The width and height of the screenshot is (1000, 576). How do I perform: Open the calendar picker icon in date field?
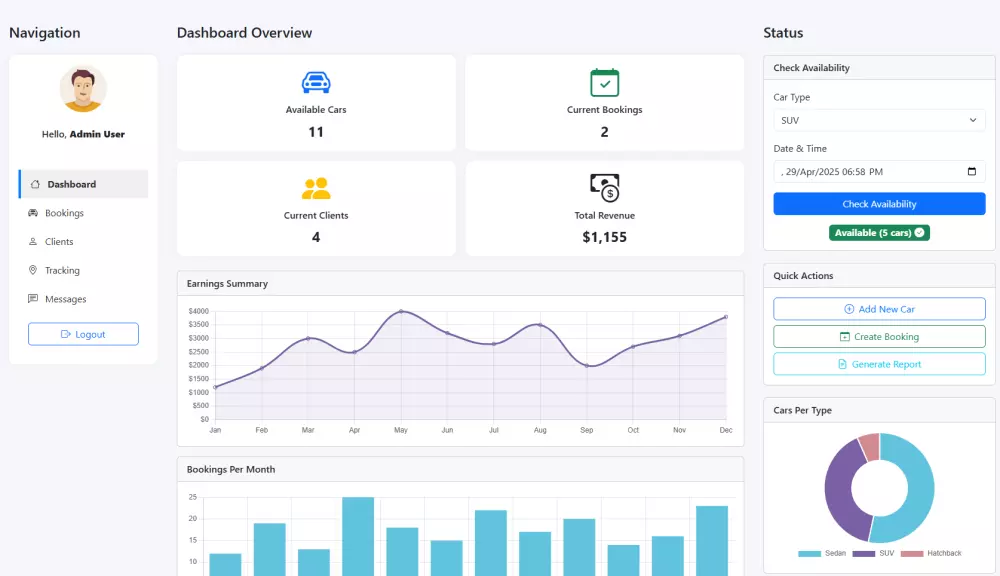[972, 172]
